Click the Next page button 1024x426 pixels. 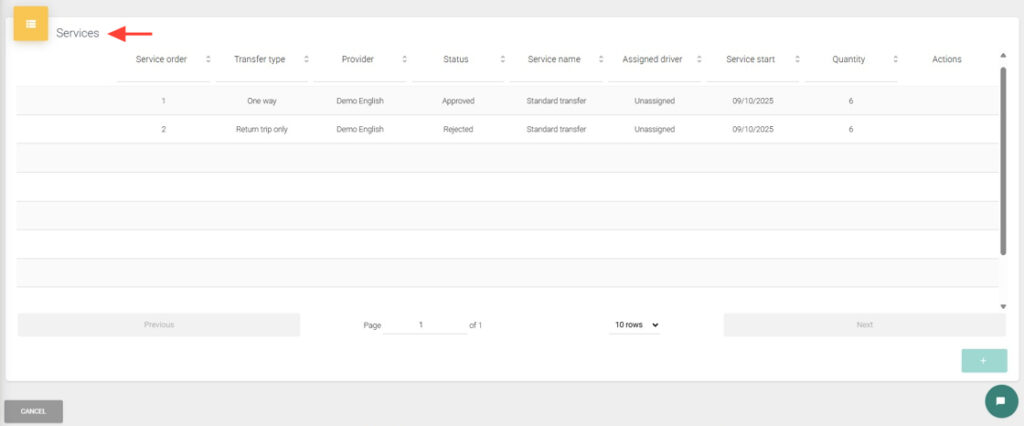(864, 325)
